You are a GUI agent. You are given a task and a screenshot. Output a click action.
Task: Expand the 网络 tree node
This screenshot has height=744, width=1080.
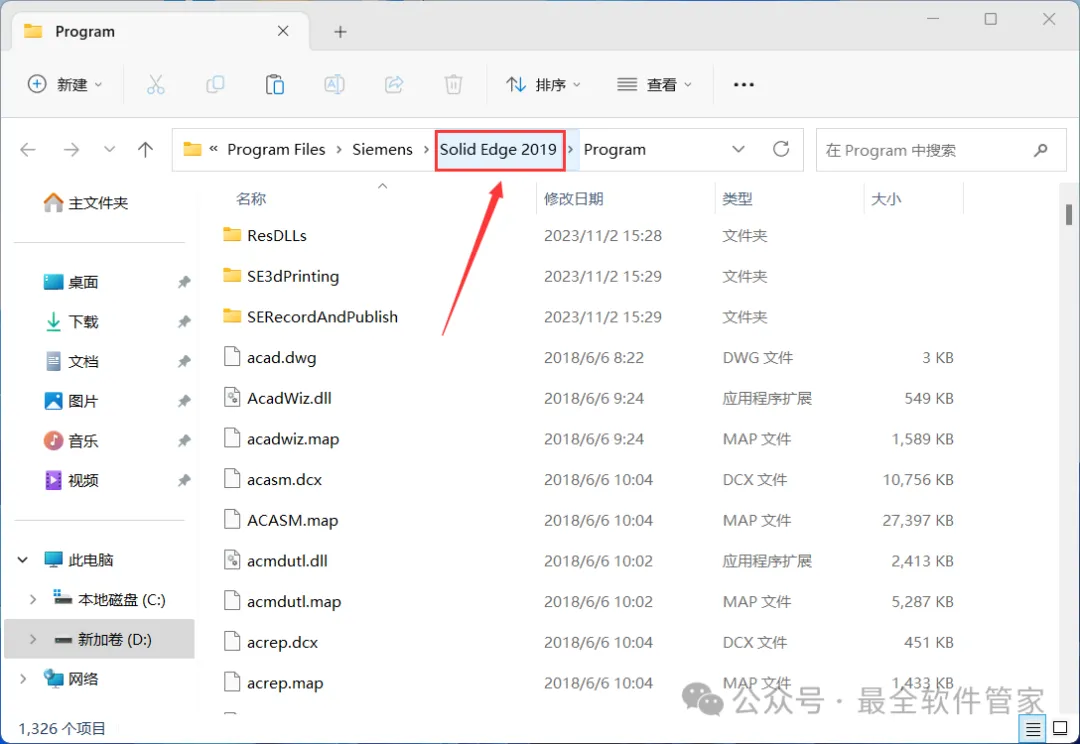pos(23,679)
